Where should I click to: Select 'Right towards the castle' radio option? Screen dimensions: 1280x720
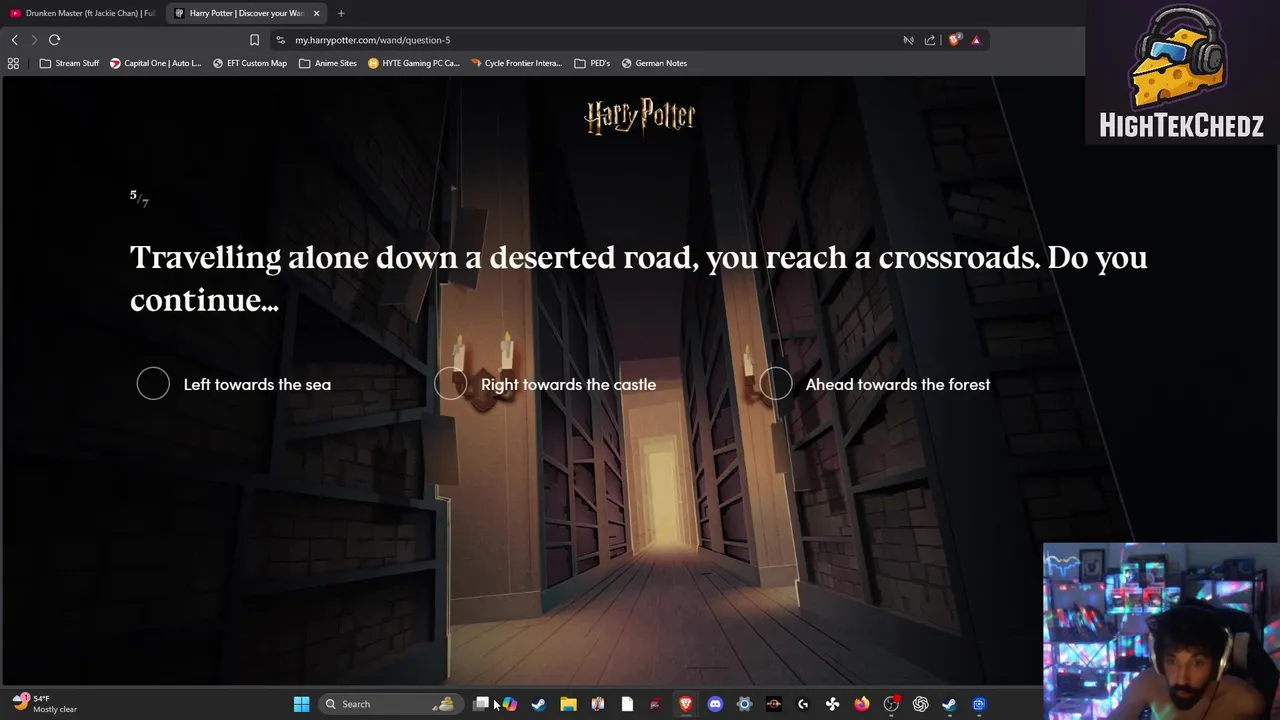point(450,384)
